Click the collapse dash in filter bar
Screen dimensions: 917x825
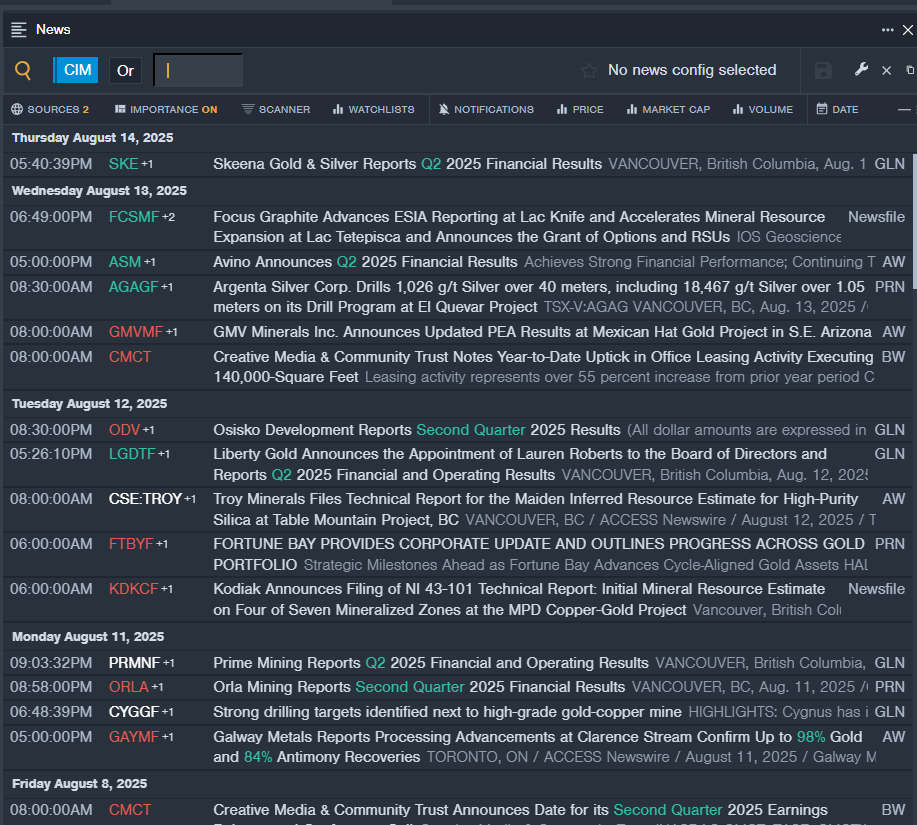click(904, 109)
